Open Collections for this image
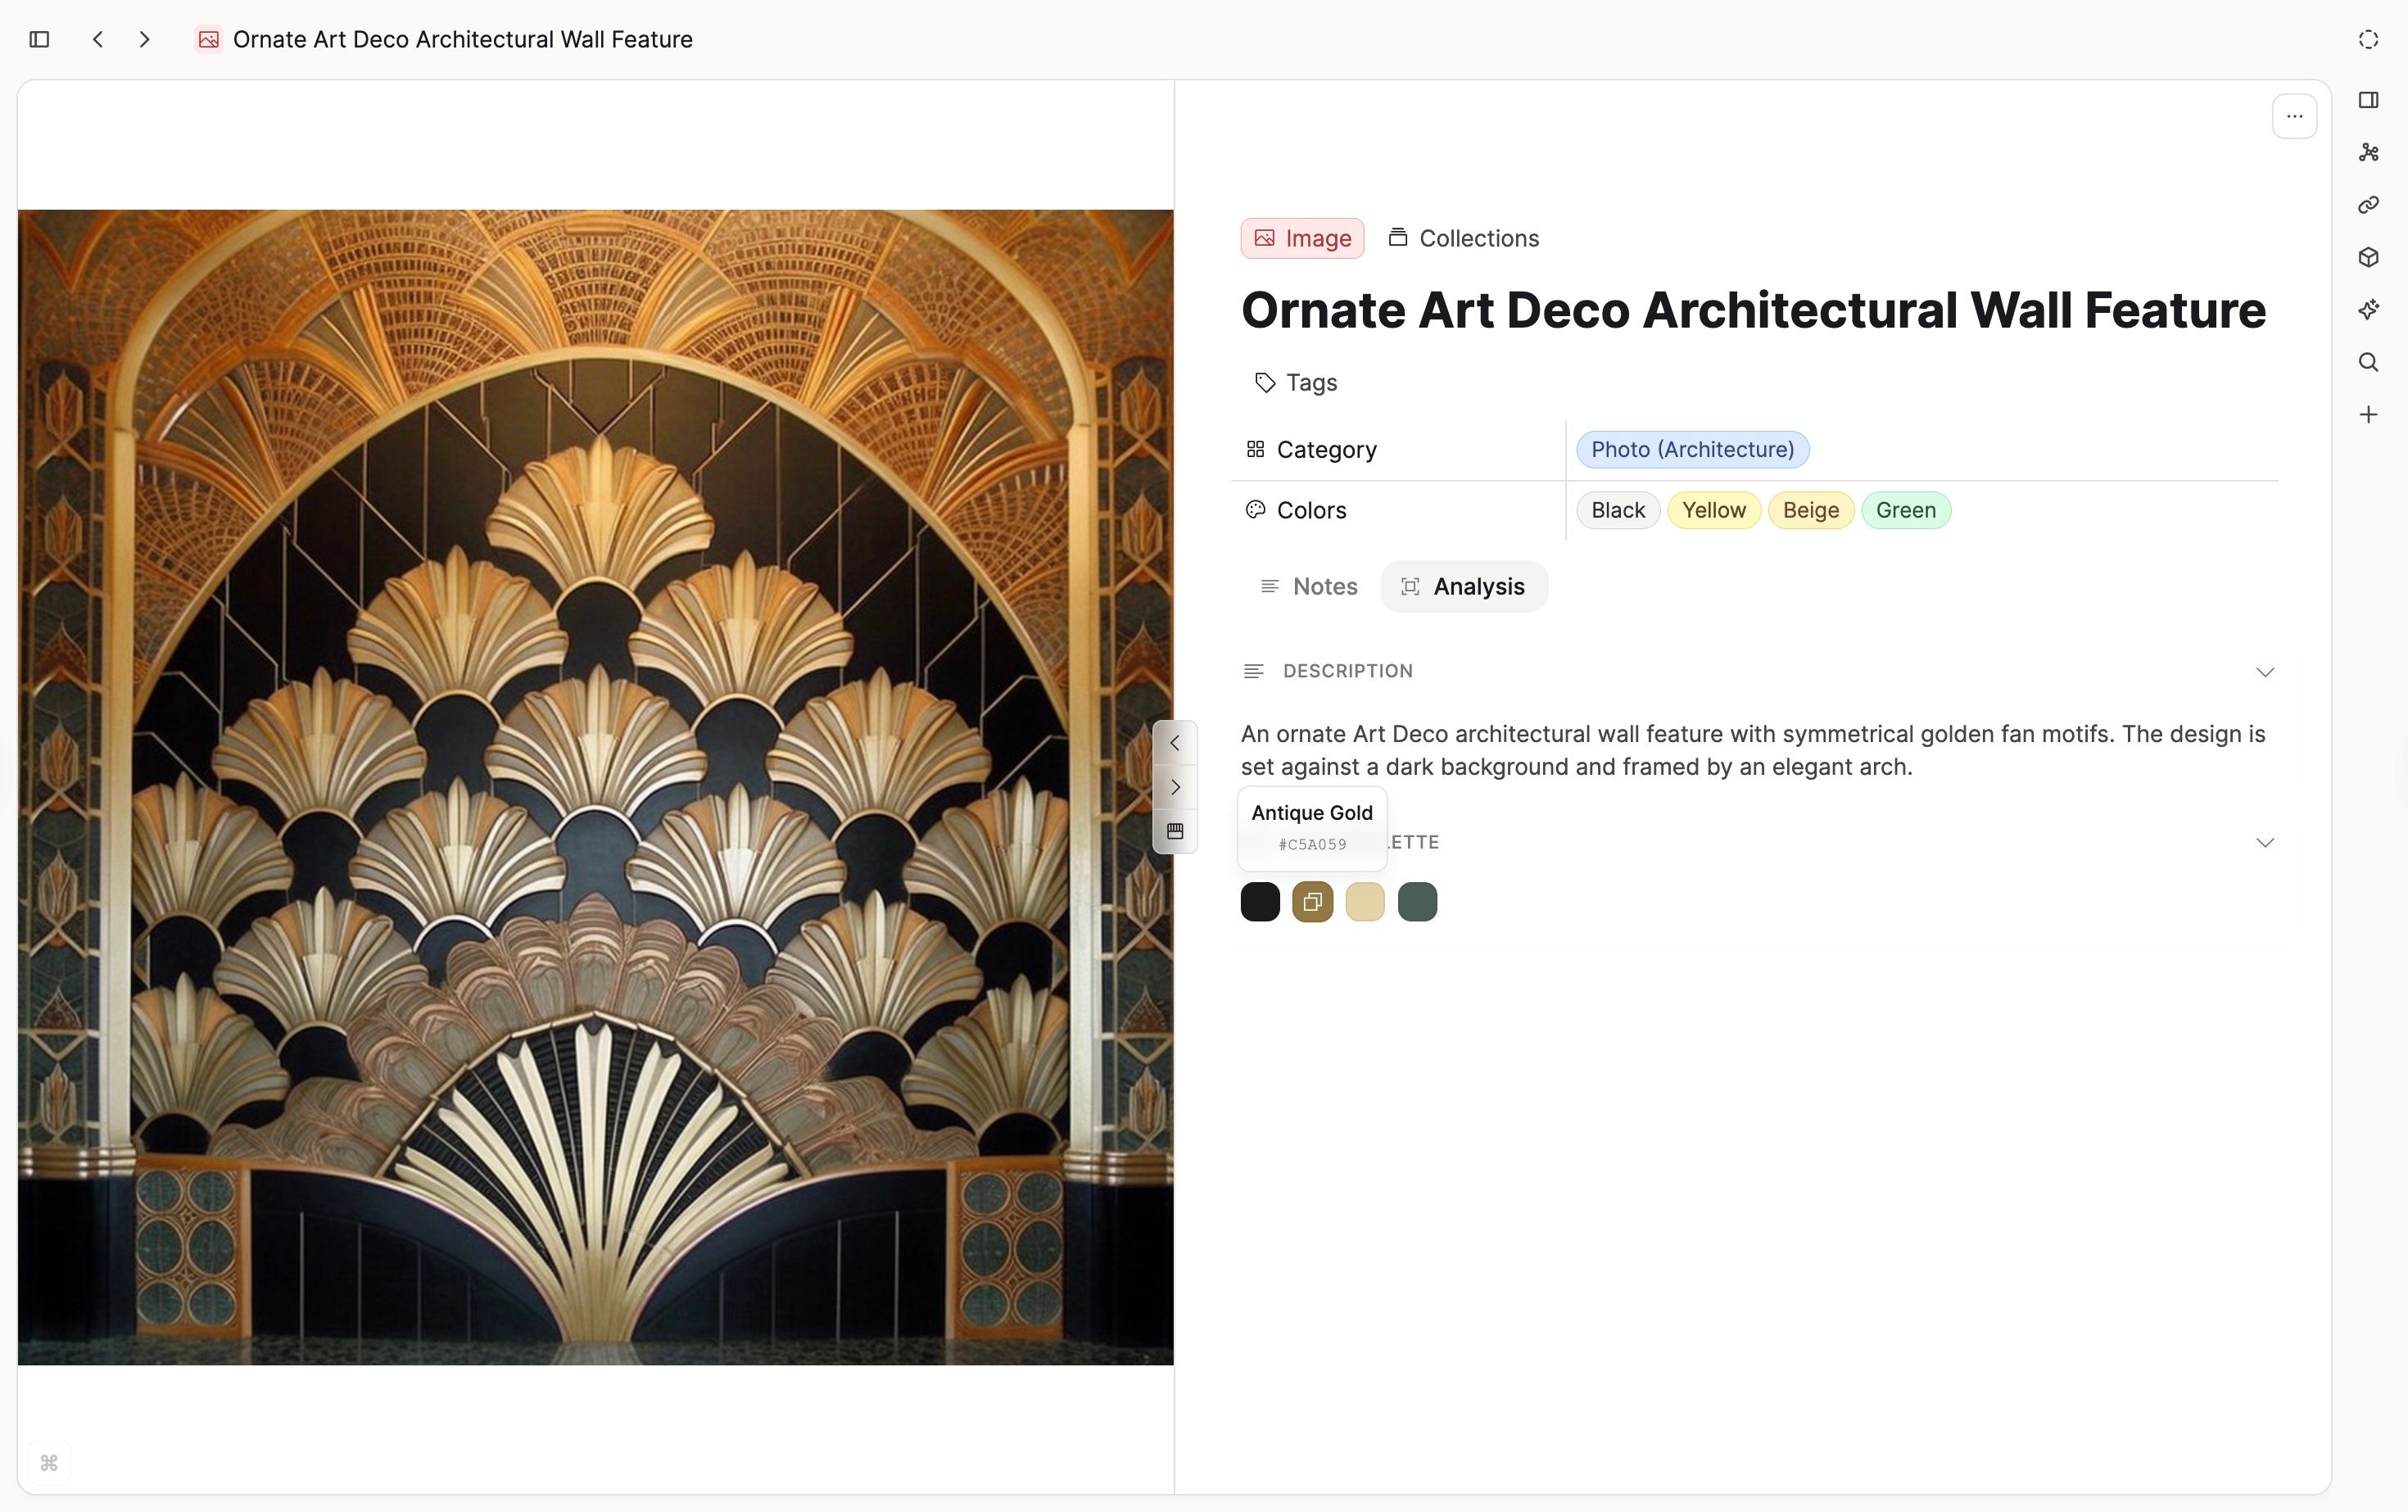The image size is (2408, 1512). 1462,238
